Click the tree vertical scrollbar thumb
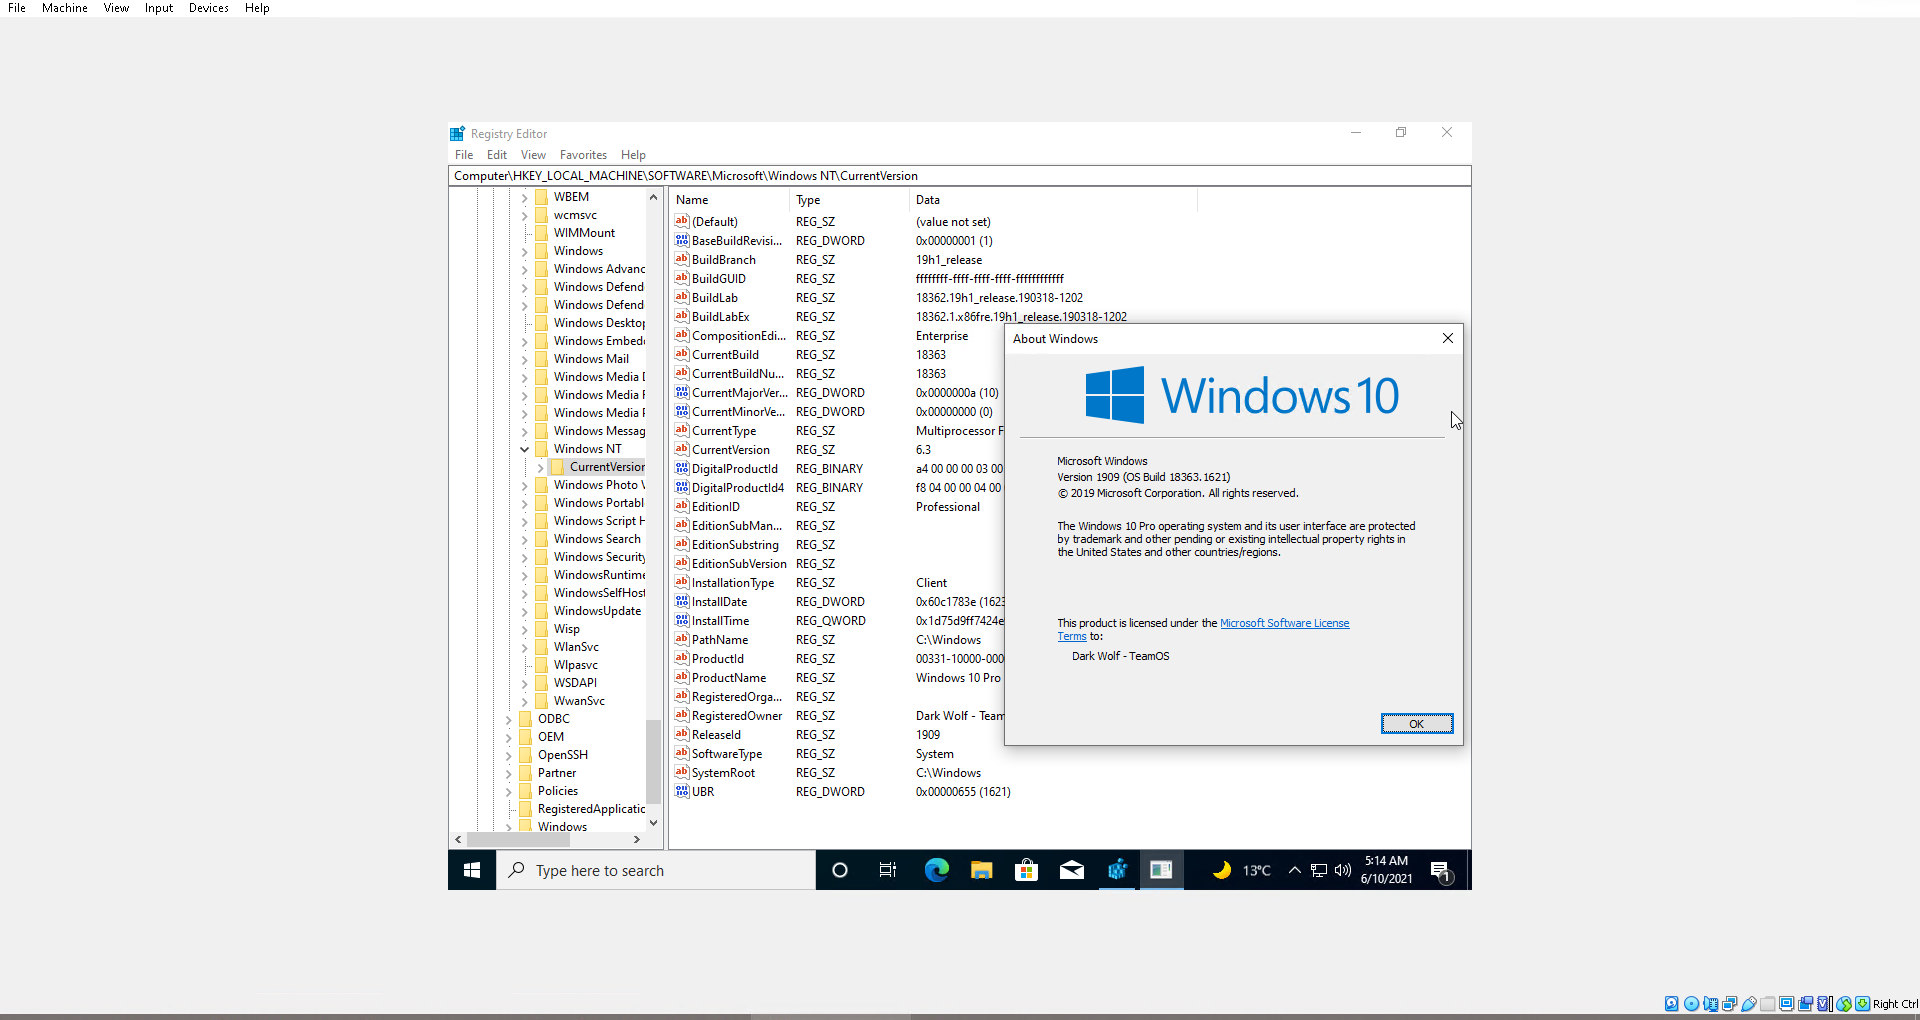The image size is (1920, 1020). (x=653, y=762)
